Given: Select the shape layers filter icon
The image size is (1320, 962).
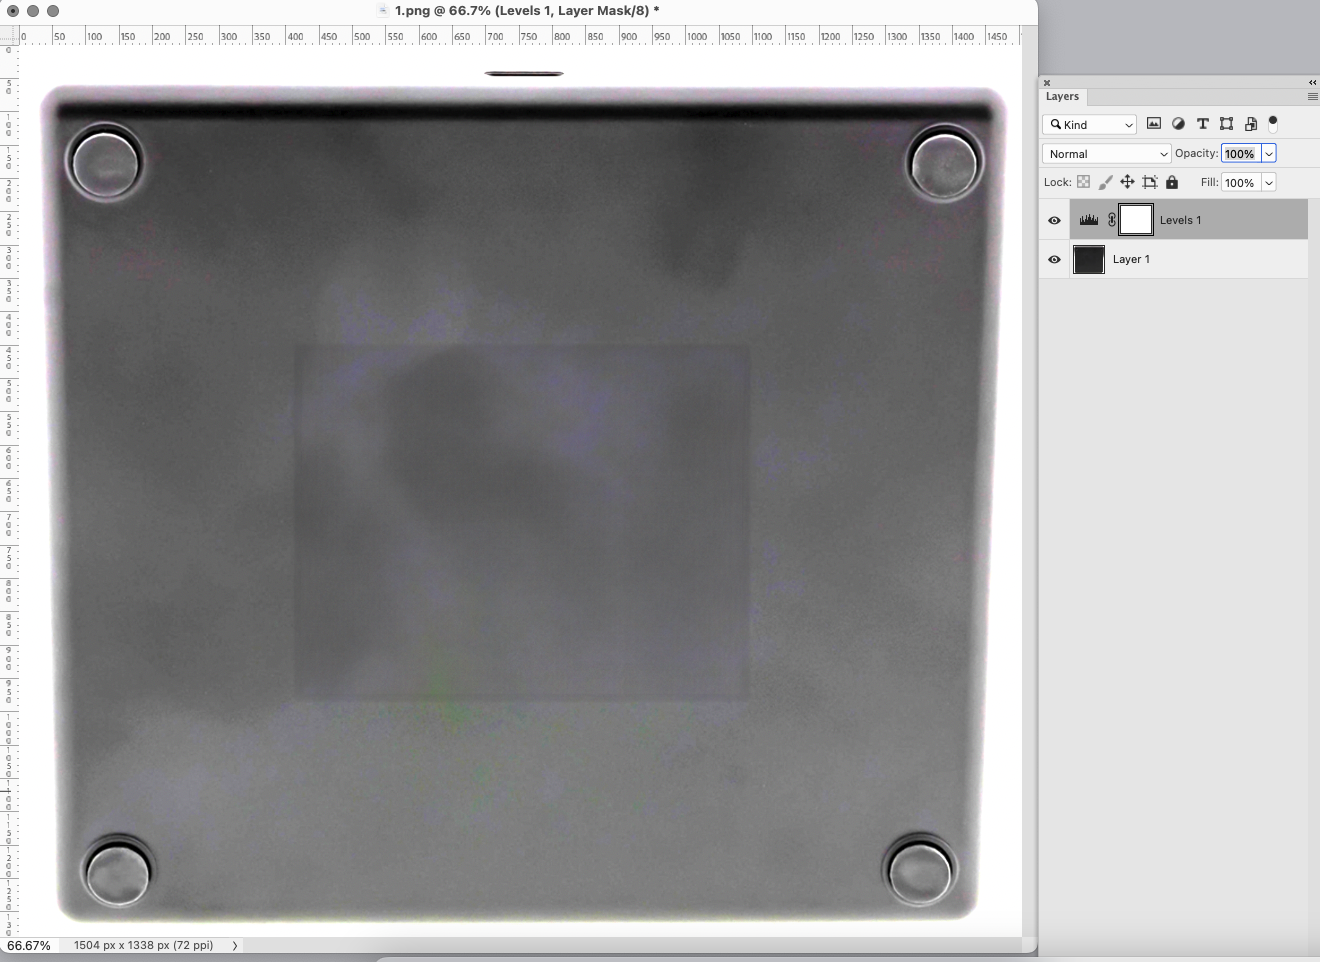Looking at the screenshot, I should click(1227, 123).
